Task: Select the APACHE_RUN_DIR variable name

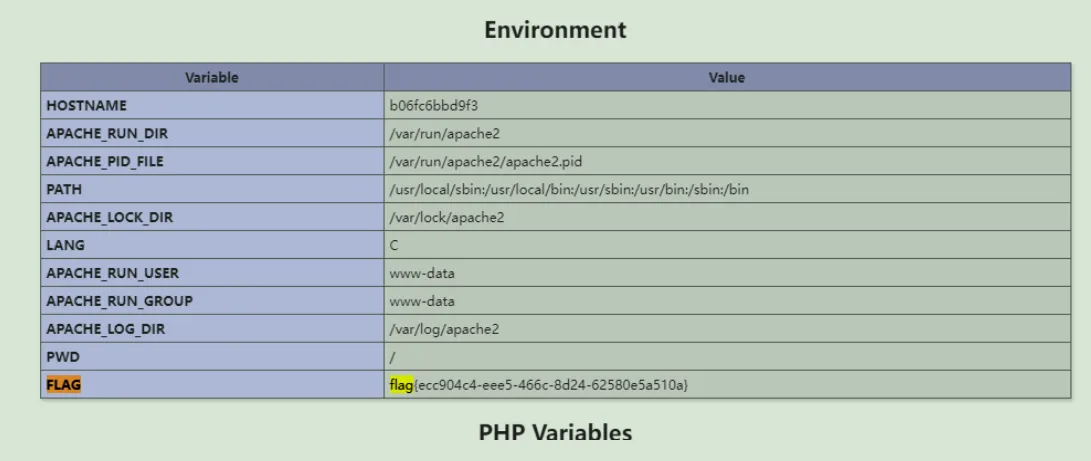Action: pos(104,133)
